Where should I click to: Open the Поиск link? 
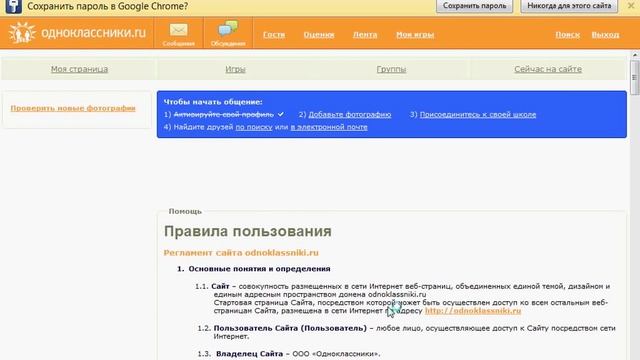point(567,35)
